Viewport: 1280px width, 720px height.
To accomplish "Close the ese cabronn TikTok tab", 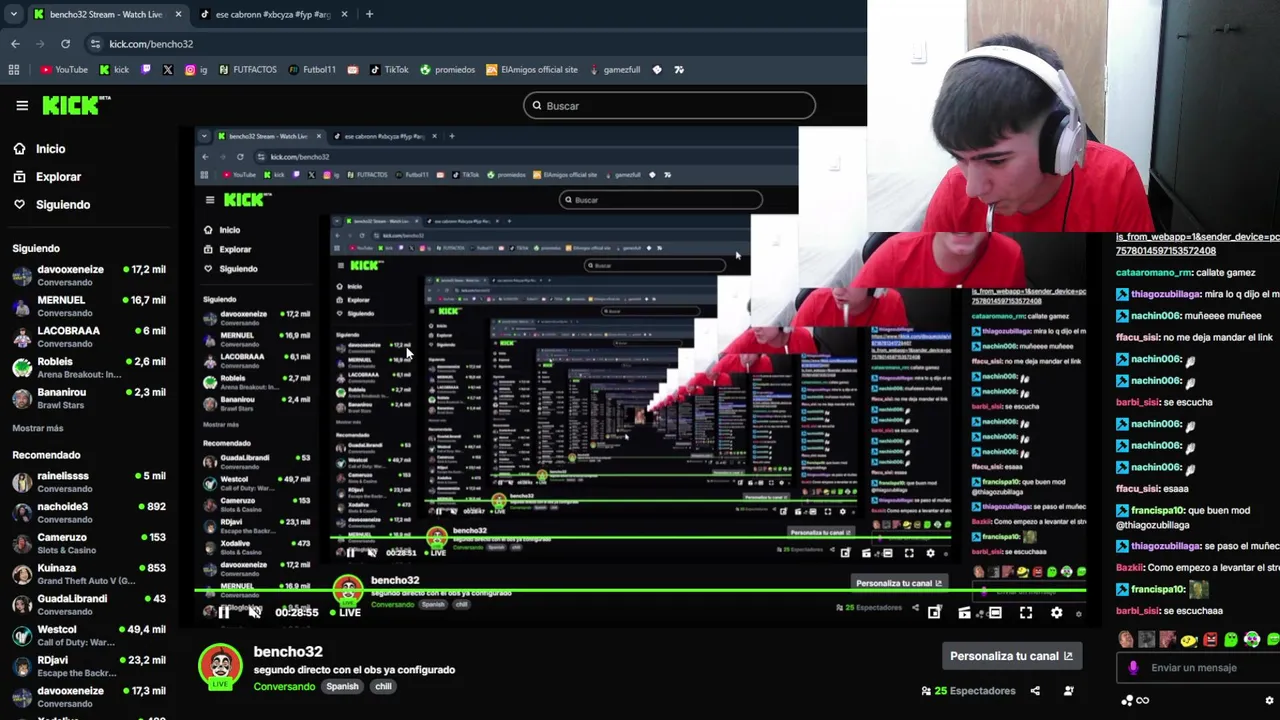I will pos(344,14).
